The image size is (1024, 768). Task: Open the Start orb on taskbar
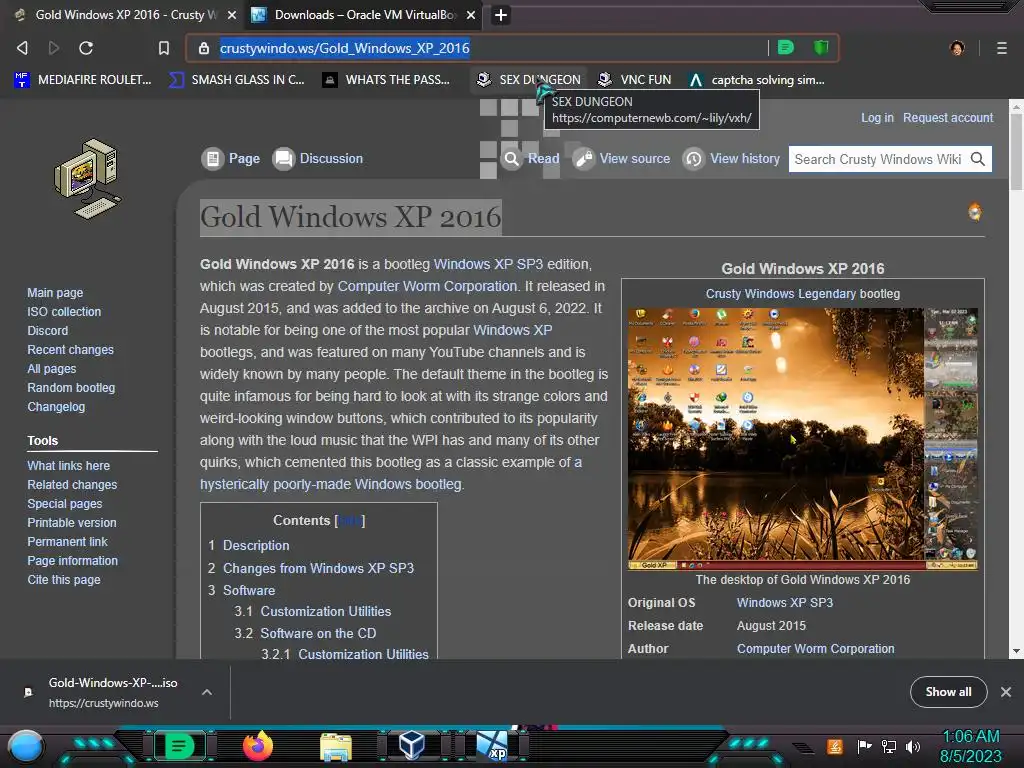[25, 747]
